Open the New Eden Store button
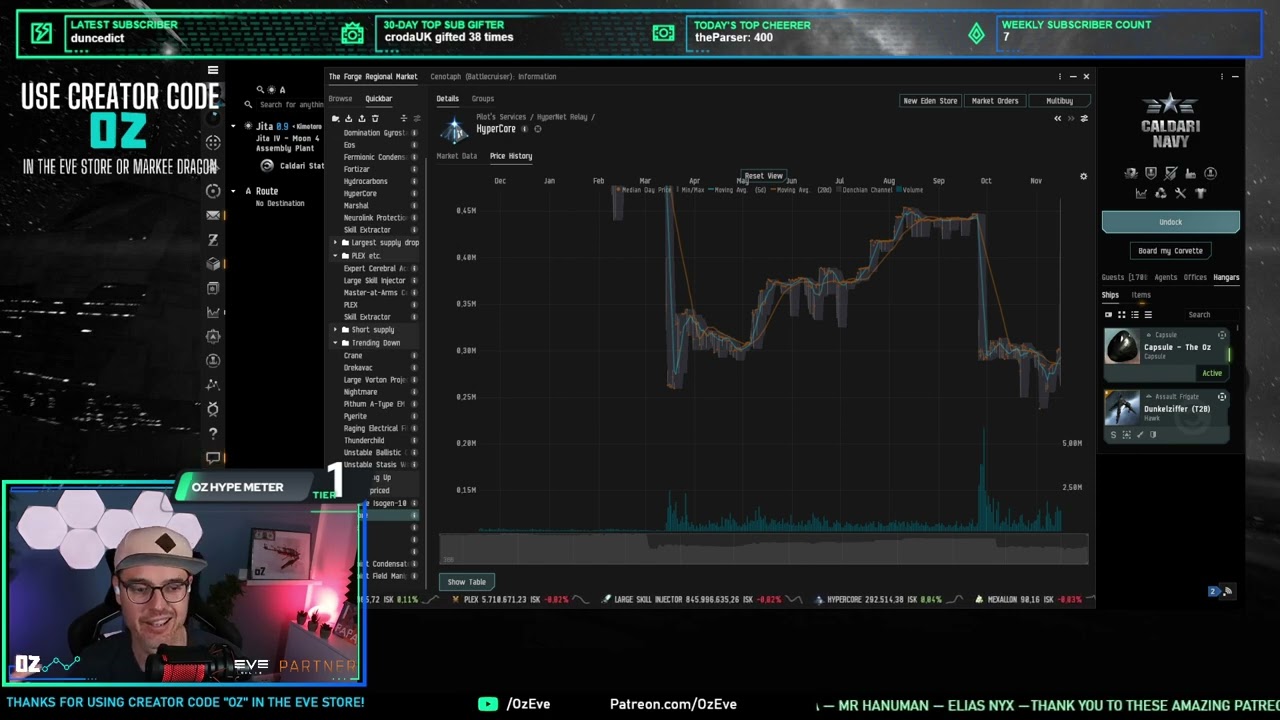1280x720 pixels. 930,101
